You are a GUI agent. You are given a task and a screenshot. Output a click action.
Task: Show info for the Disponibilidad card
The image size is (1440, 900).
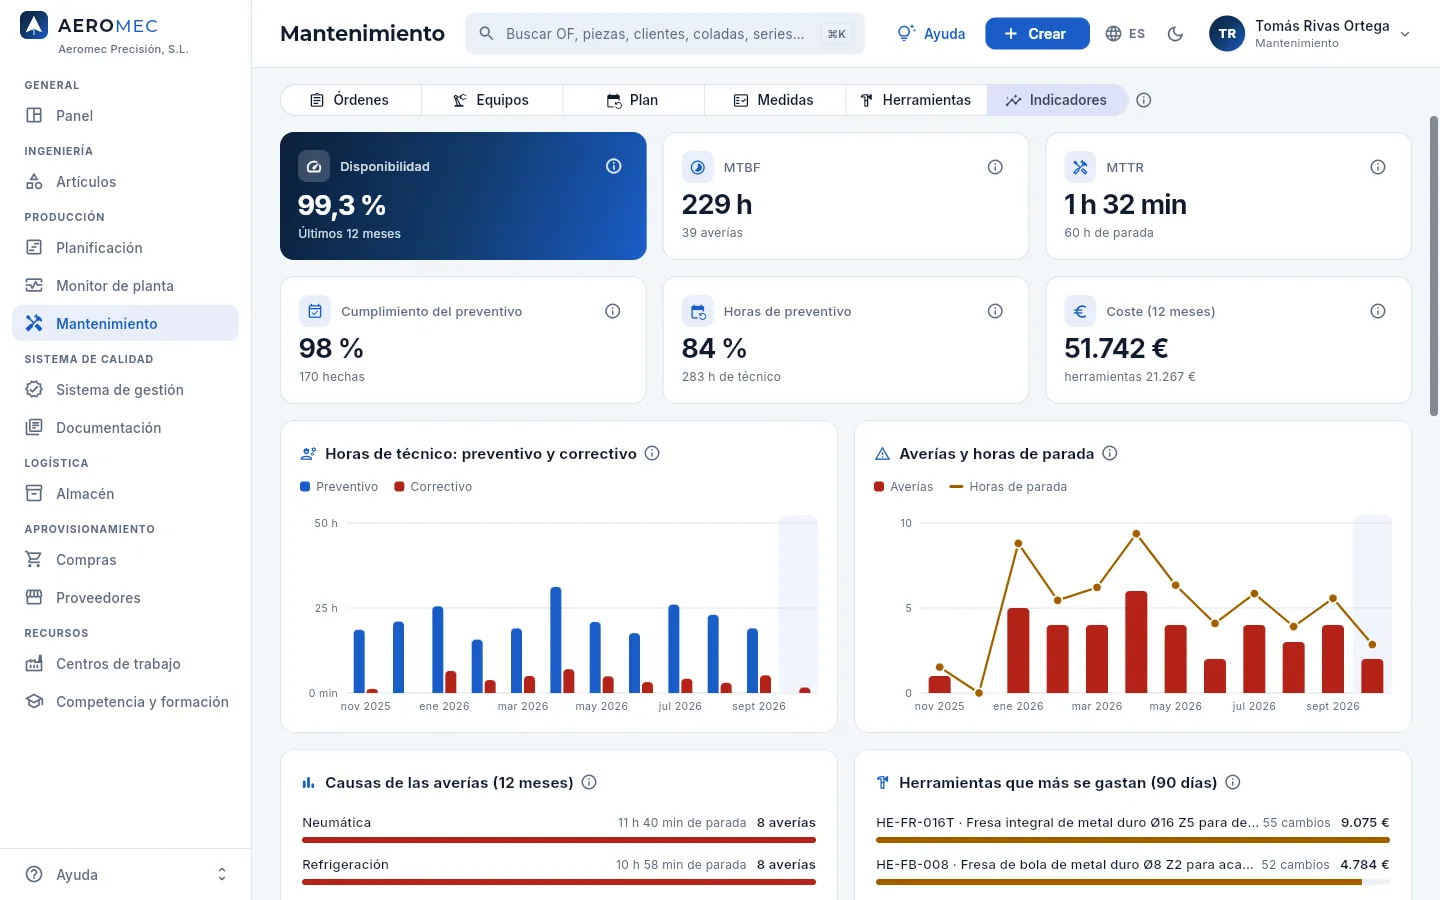click(x=614, y=166)
